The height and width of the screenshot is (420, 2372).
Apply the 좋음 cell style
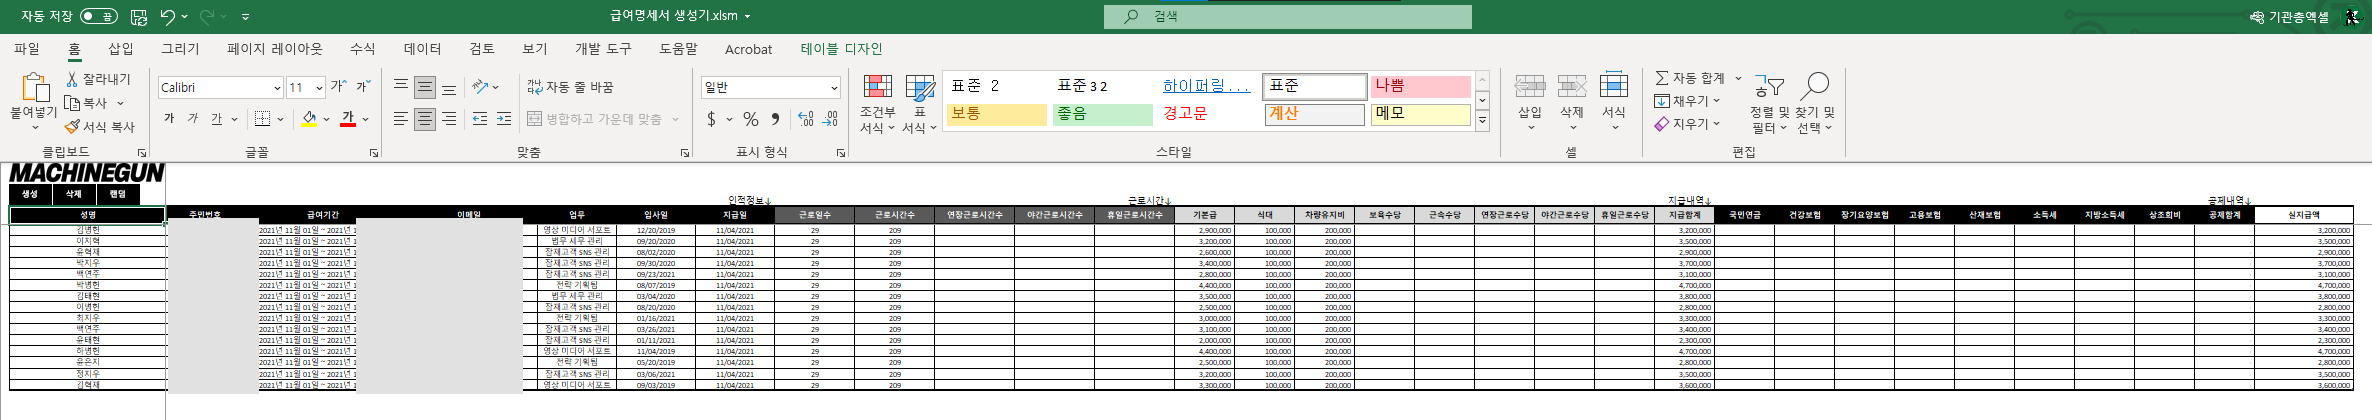click(x=1103, y=114)
